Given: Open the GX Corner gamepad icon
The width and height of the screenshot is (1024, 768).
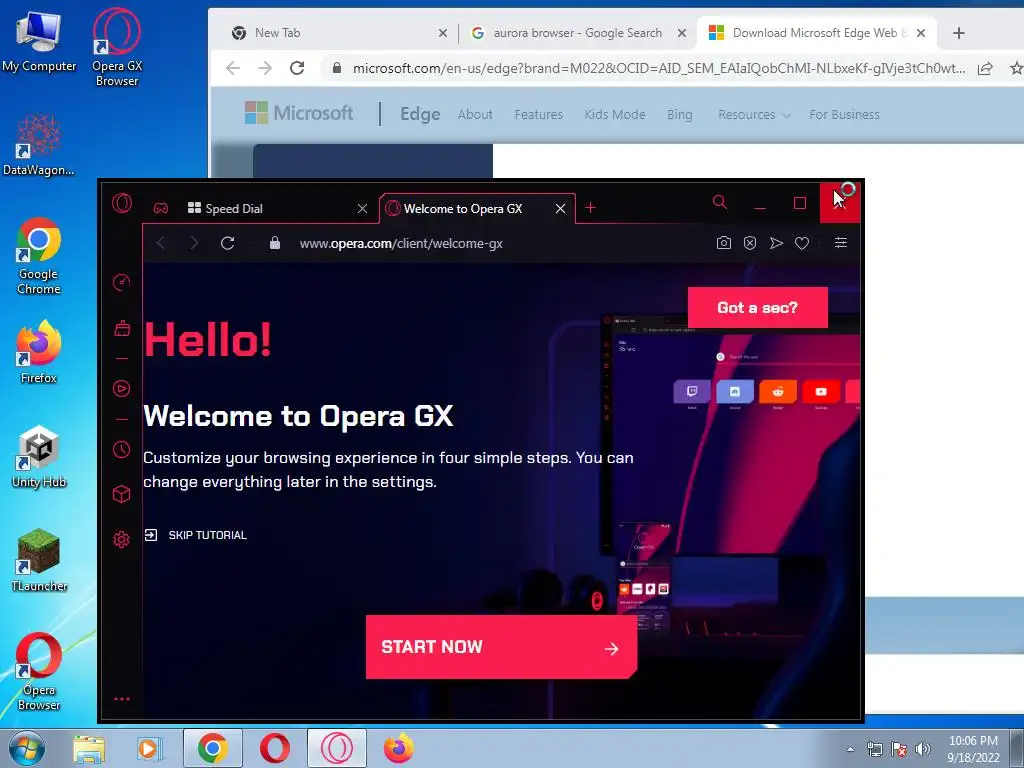Looking at the screenshot, I should tap(161, 208).
